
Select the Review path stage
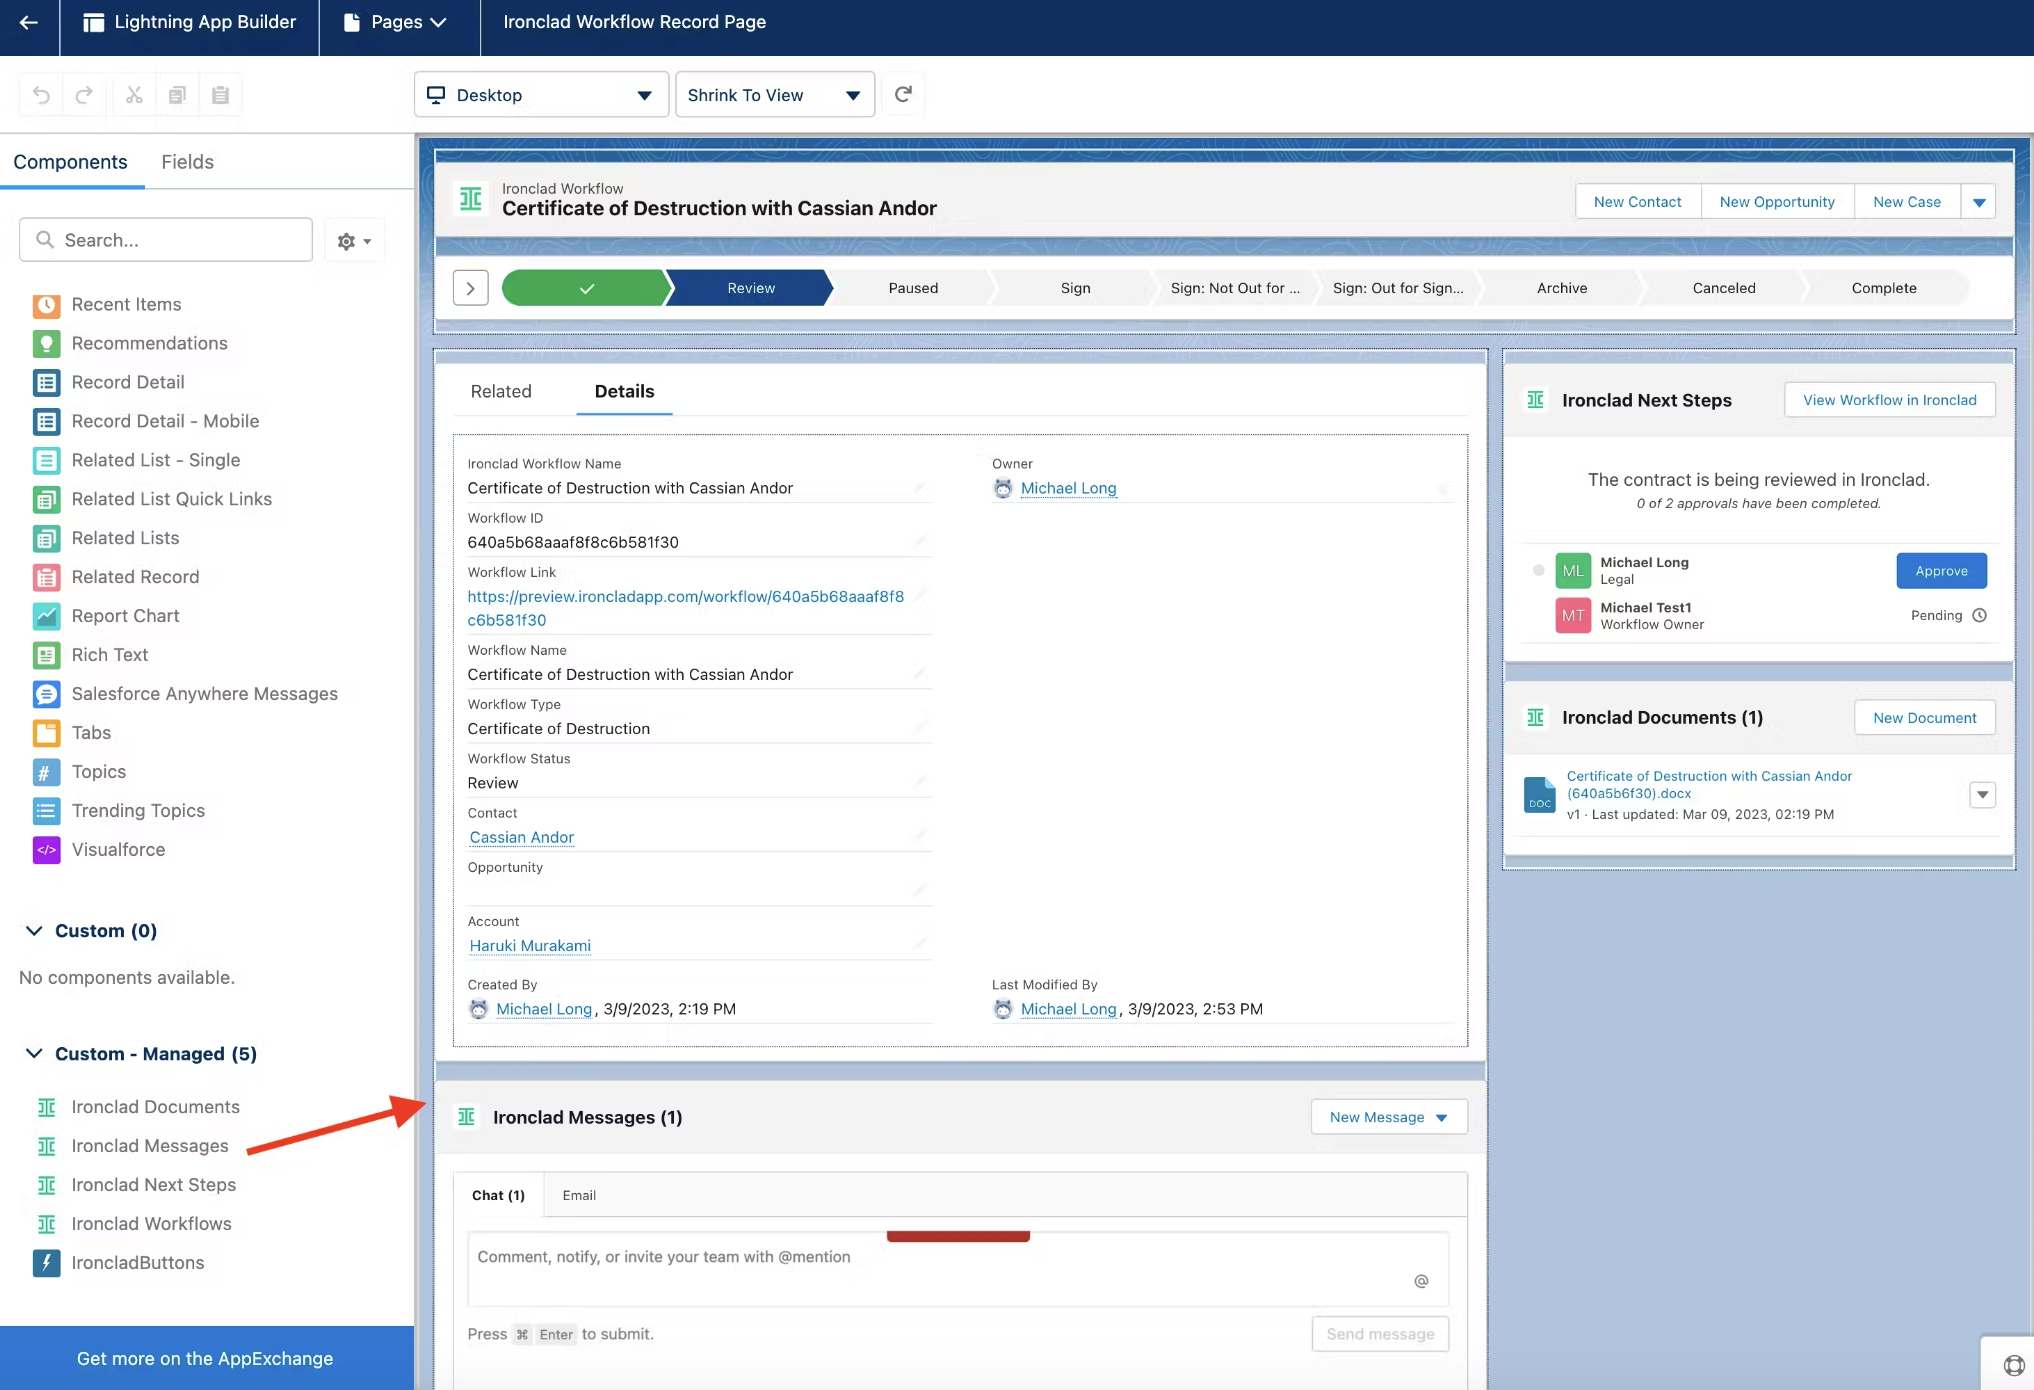click(x=750, y=288)
